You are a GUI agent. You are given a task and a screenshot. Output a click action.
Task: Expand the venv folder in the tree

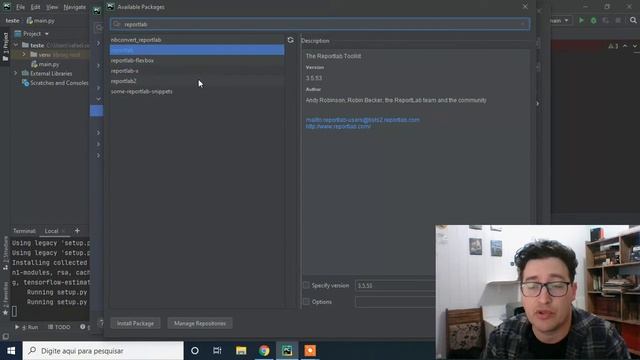coord(24,54)
